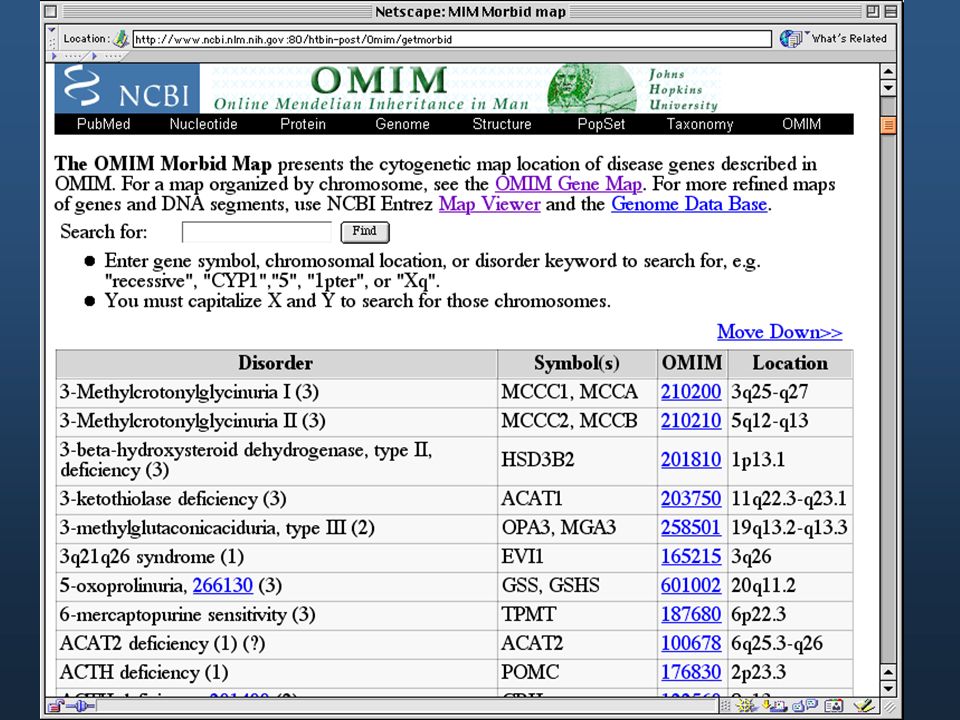
Task: Open OMIM entry 176830
Action: point(691,672)
